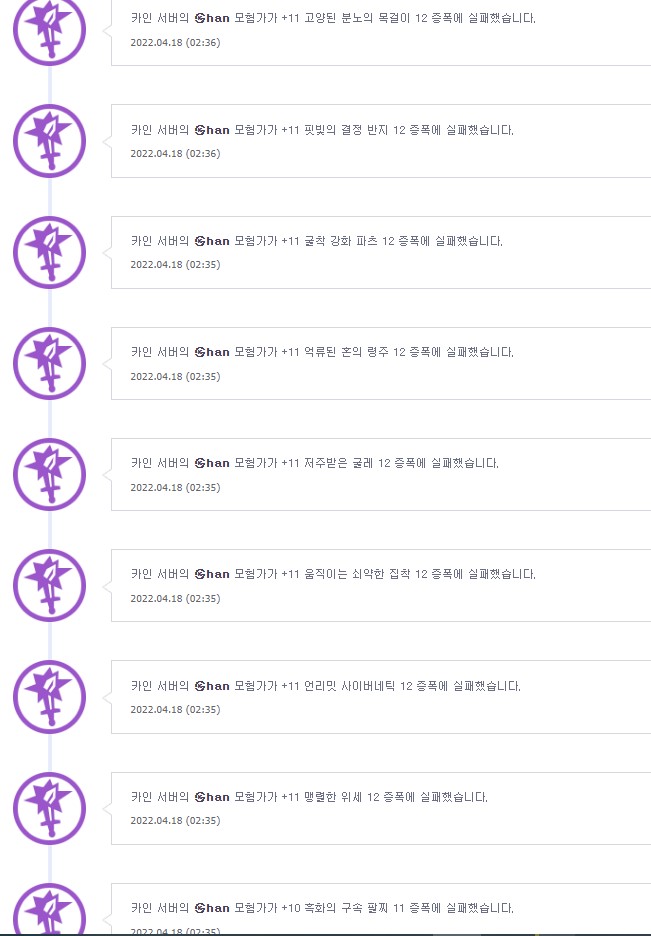The height and width of the screenshot is (936, 651).
Task: Select the 움직이는 쇠약한 집착 message card
Action: click(381, 586)
